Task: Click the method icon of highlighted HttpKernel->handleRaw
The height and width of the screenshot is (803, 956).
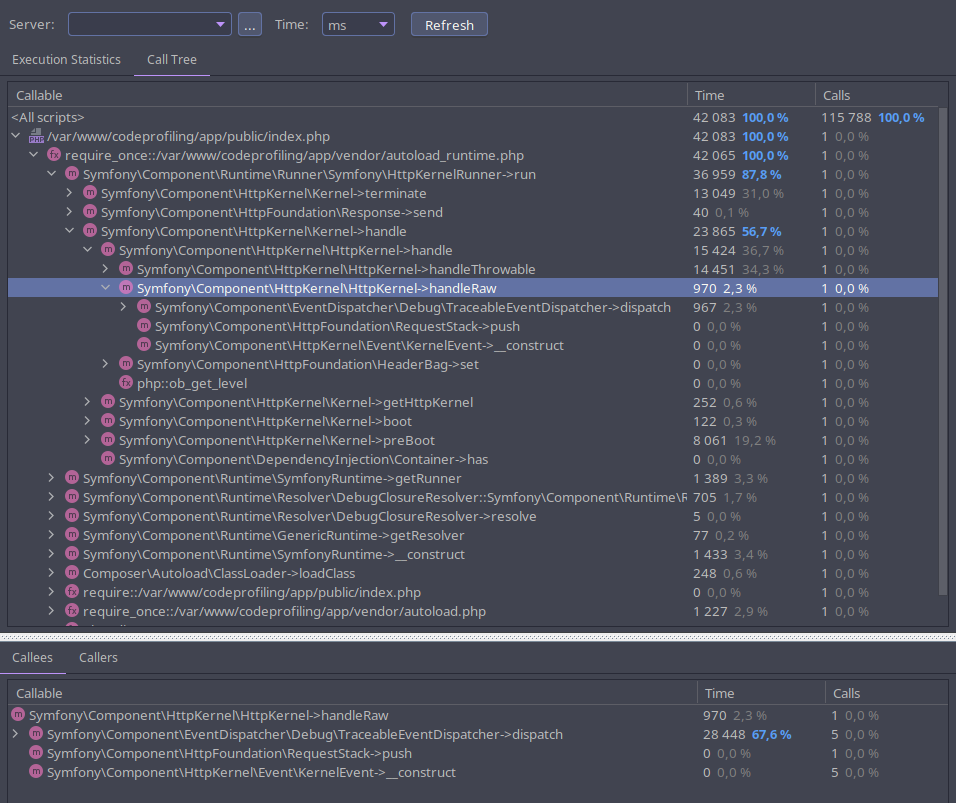Action: pos(126,287)
